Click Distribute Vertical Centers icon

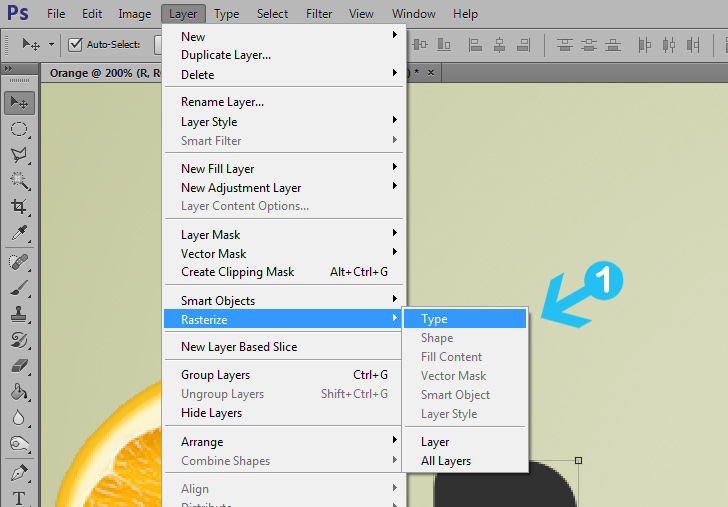click(589, 45)
